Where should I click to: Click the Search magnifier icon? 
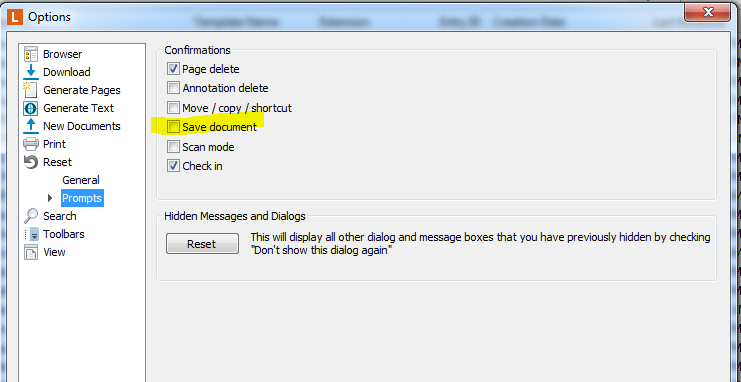pos(31,216)
